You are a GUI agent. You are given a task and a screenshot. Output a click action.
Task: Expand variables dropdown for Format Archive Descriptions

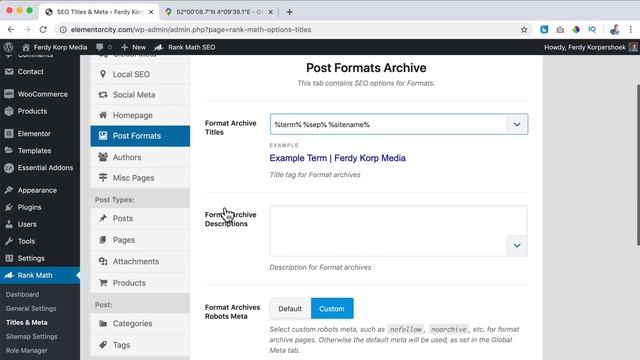coord(517,245)
